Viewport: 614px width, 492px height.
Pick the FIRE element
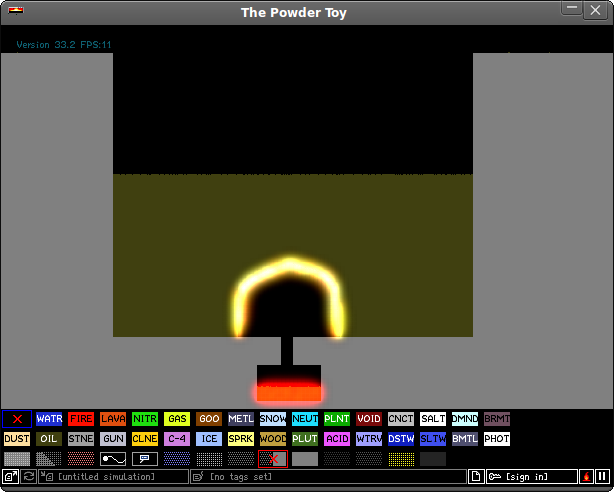pyautogui.click(x=81, y=419)
